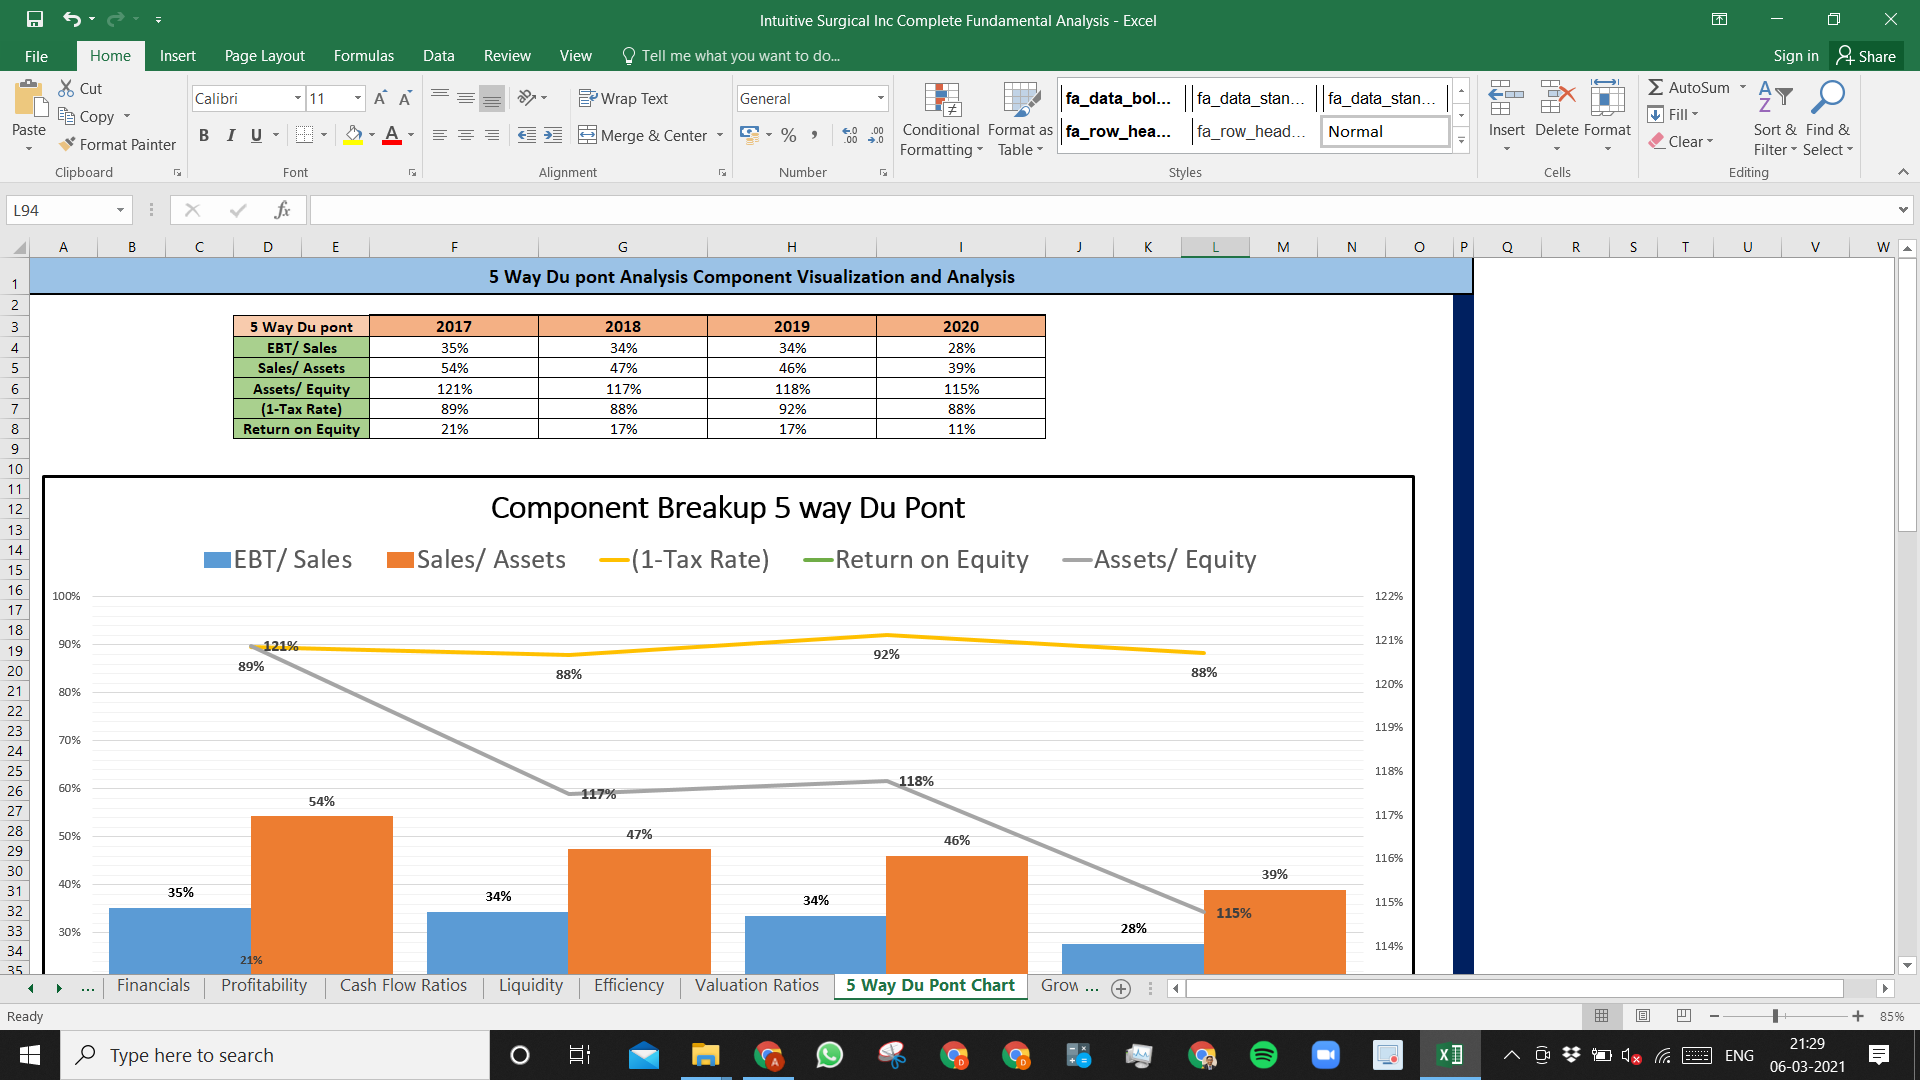The width and height of the screenshot is (1920, 1080).
Task: Toggle Bold formatting
Action: point(204,135)
